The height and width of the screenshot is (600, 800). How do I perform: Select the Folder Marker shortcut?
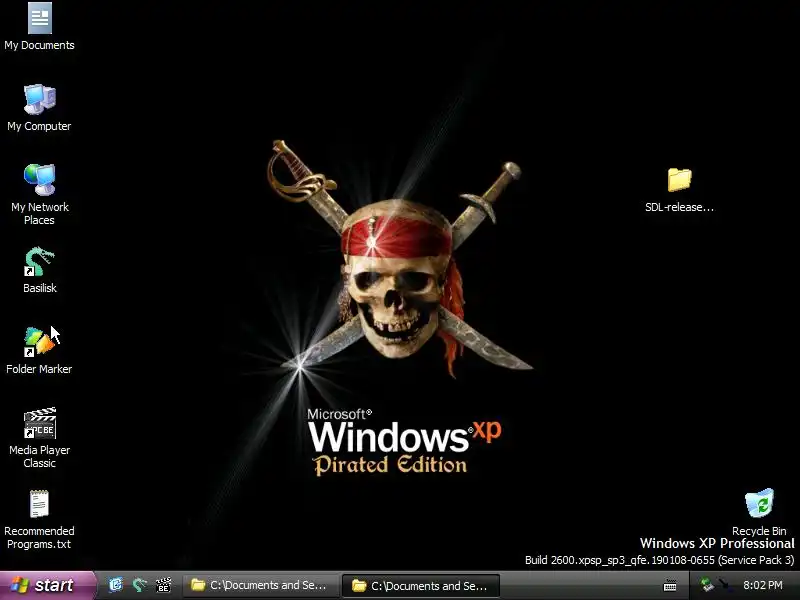pos(39,351)
